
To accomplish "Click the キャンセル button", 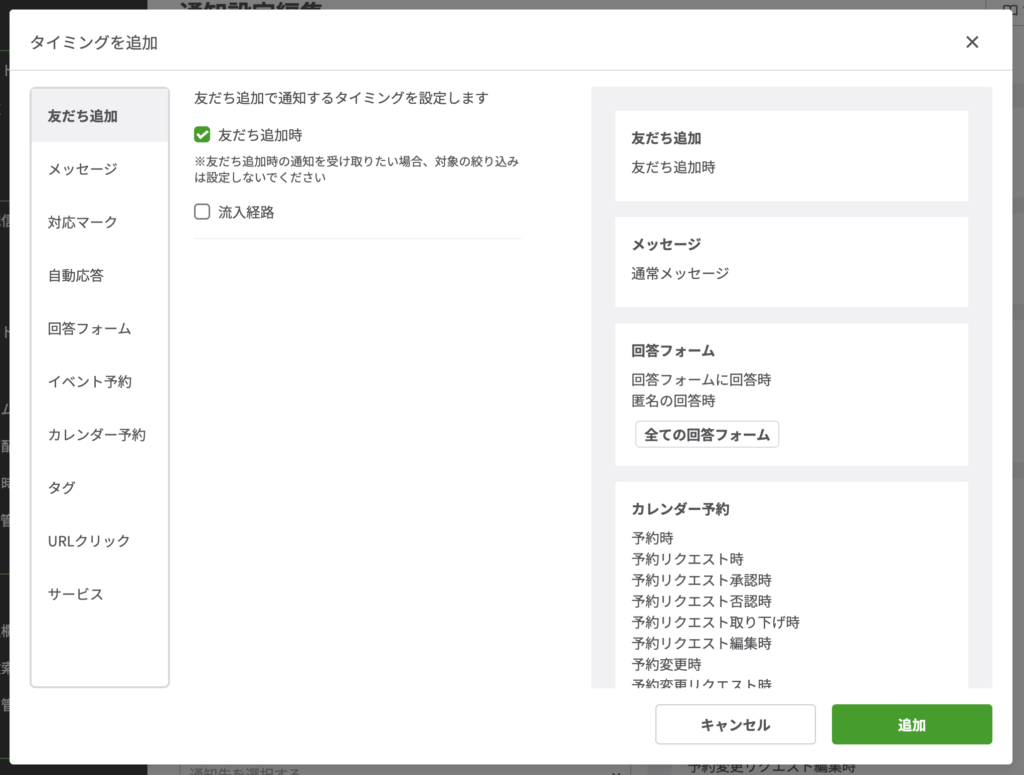I will point(735,725).
